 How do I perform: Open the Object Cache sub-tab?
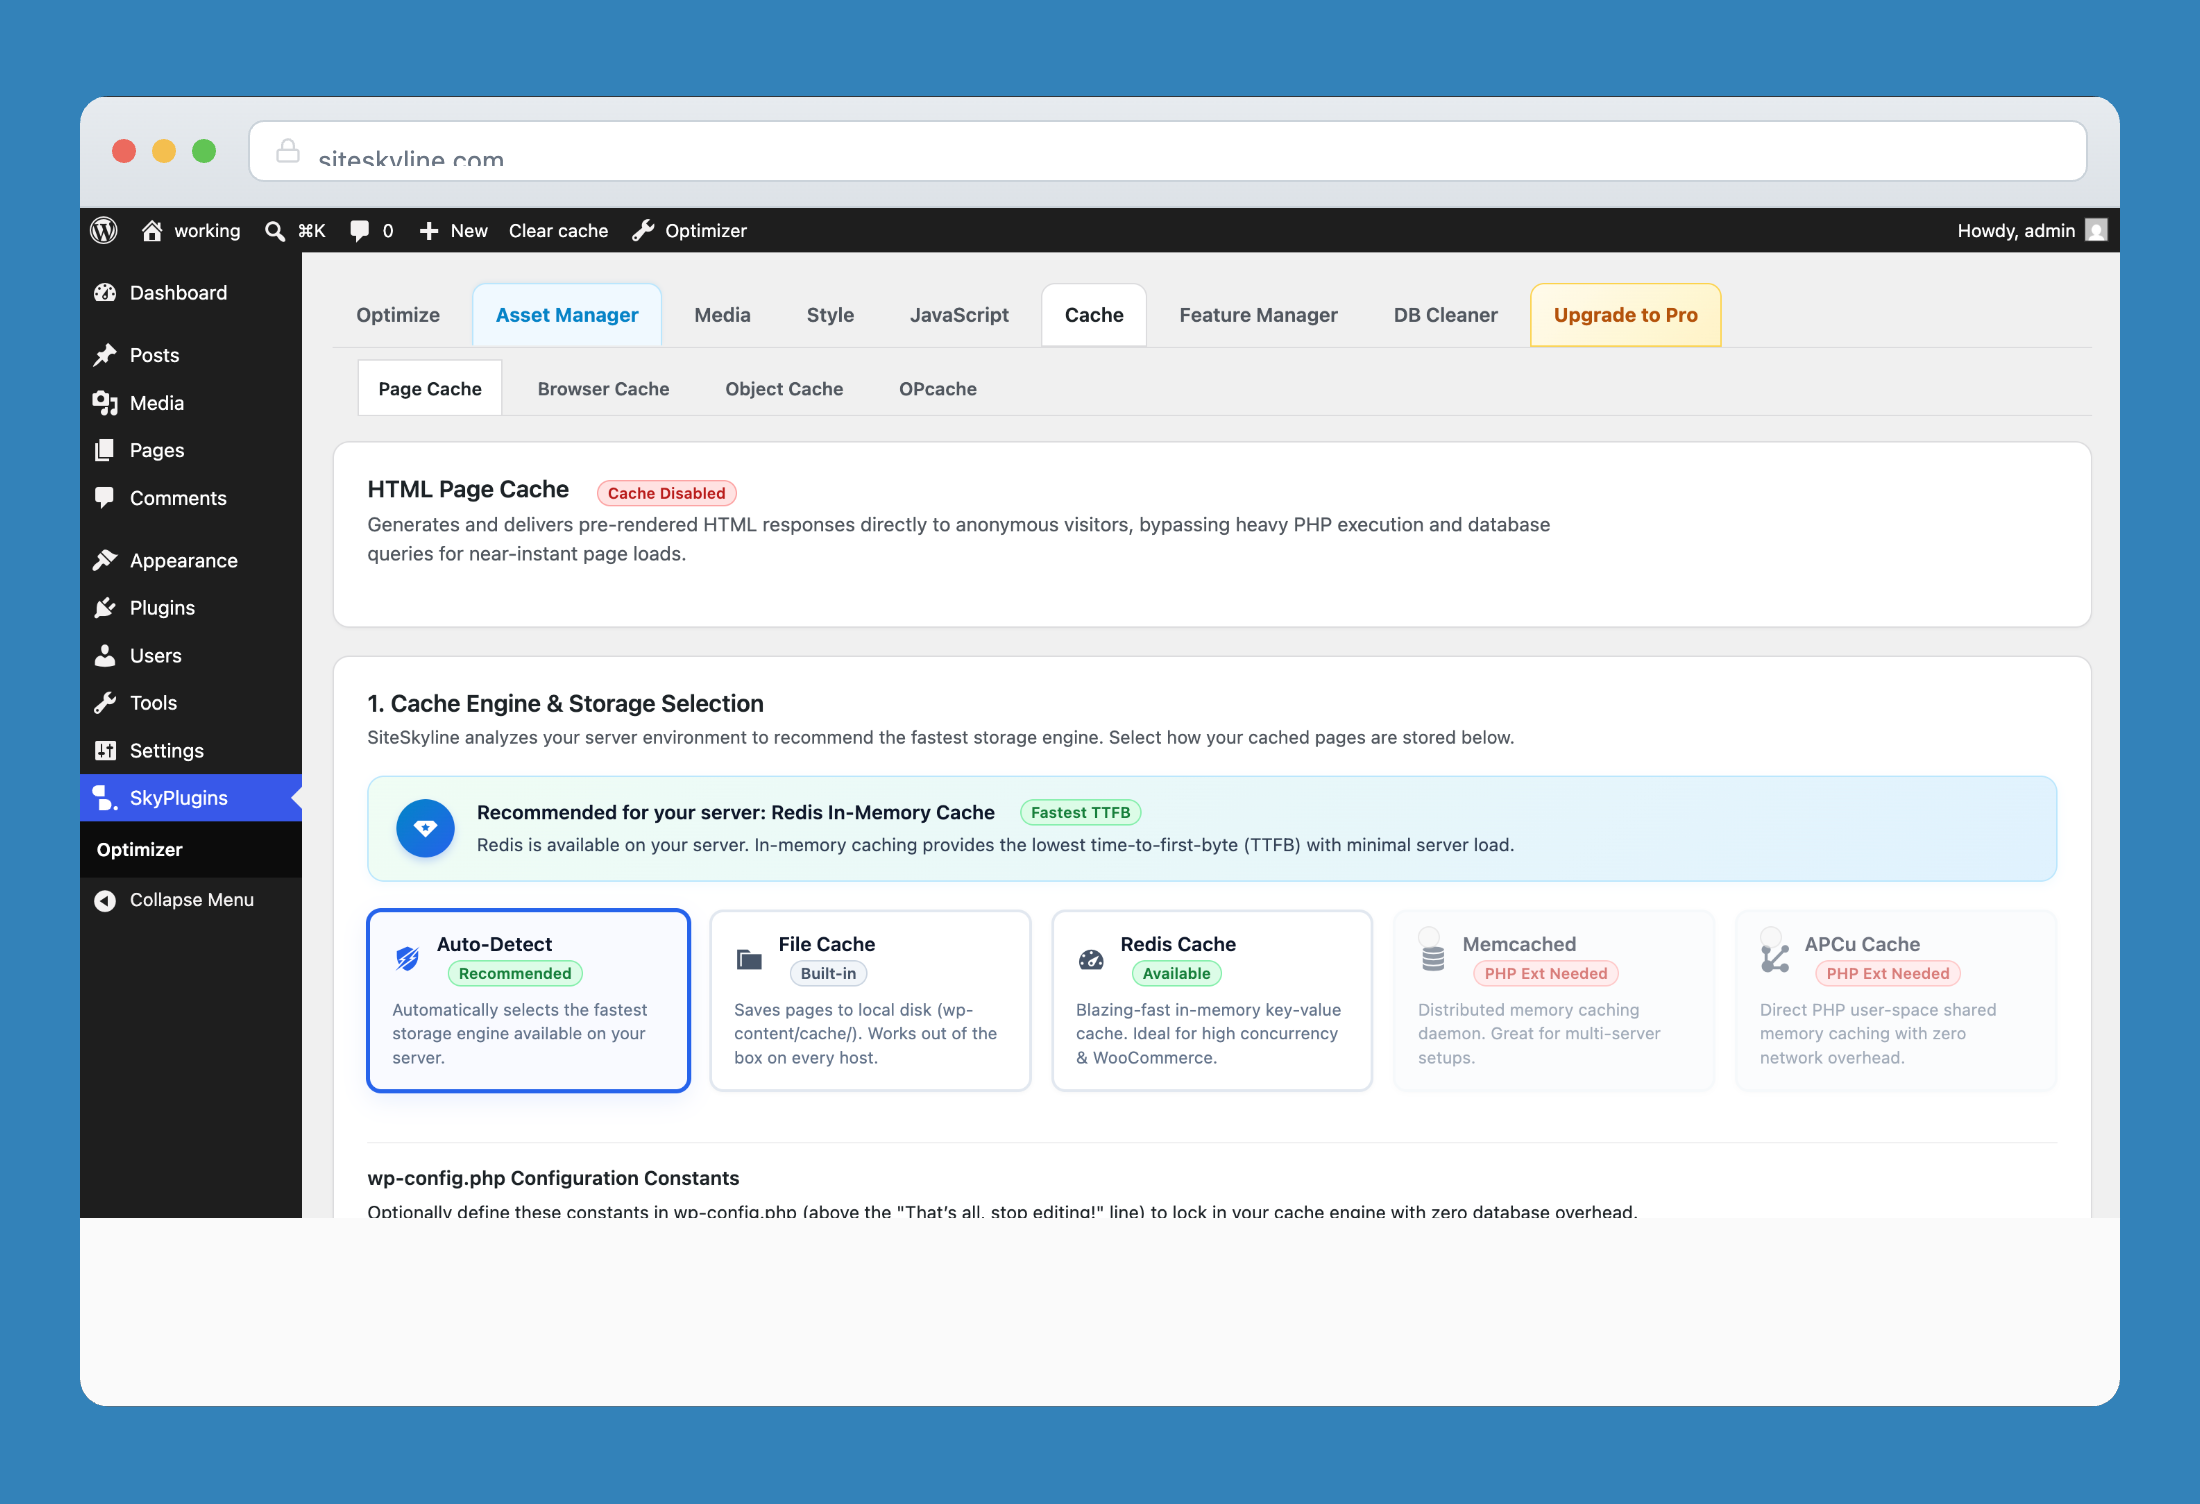tap(784, 389)
